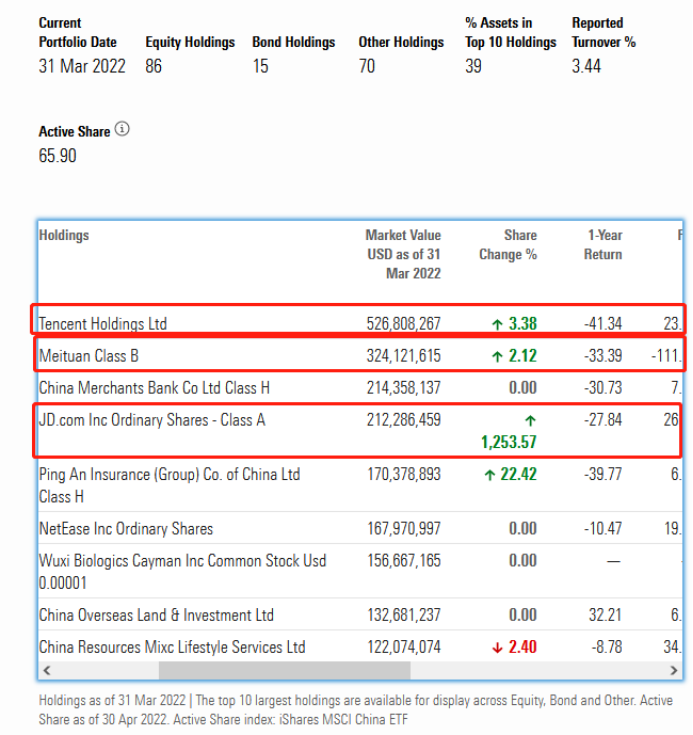Click the green up arrow in JD.com row
This screenshot has height=735, width=693.
click(529, 421)
